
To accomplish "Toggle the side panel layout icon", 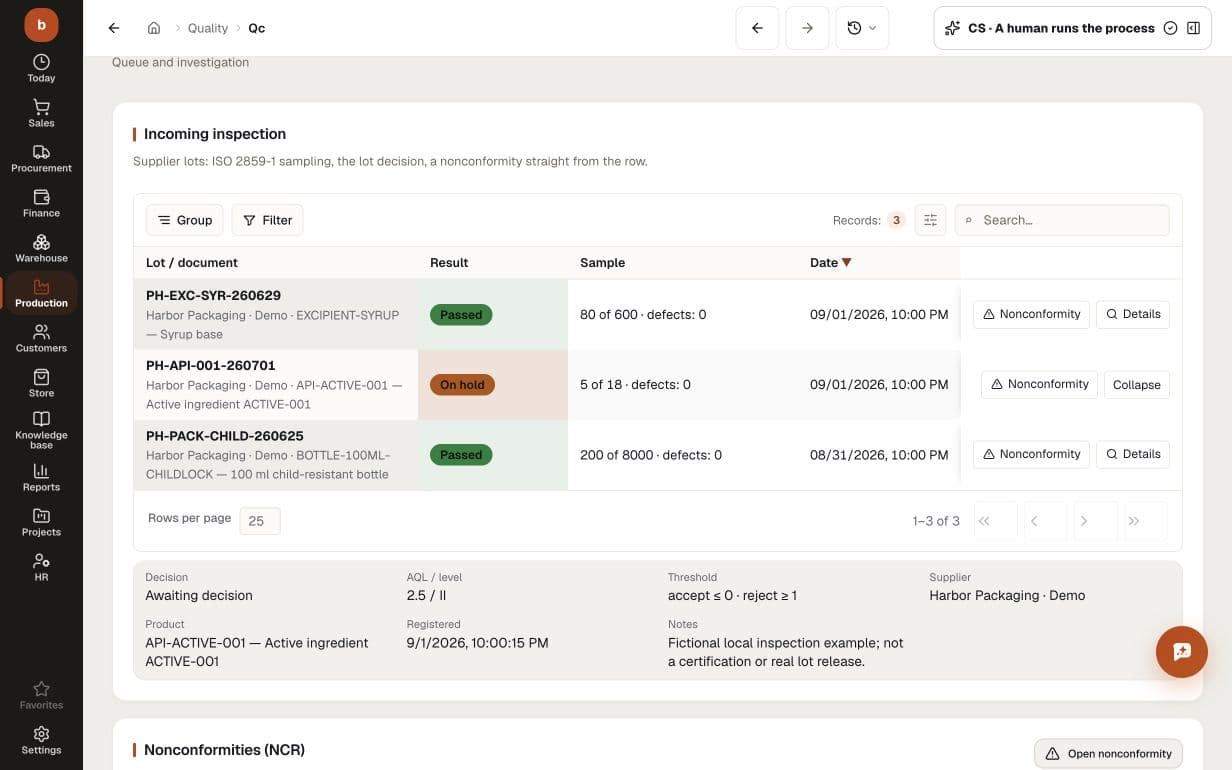I will pyautogui.click(x=1193, y=28).
